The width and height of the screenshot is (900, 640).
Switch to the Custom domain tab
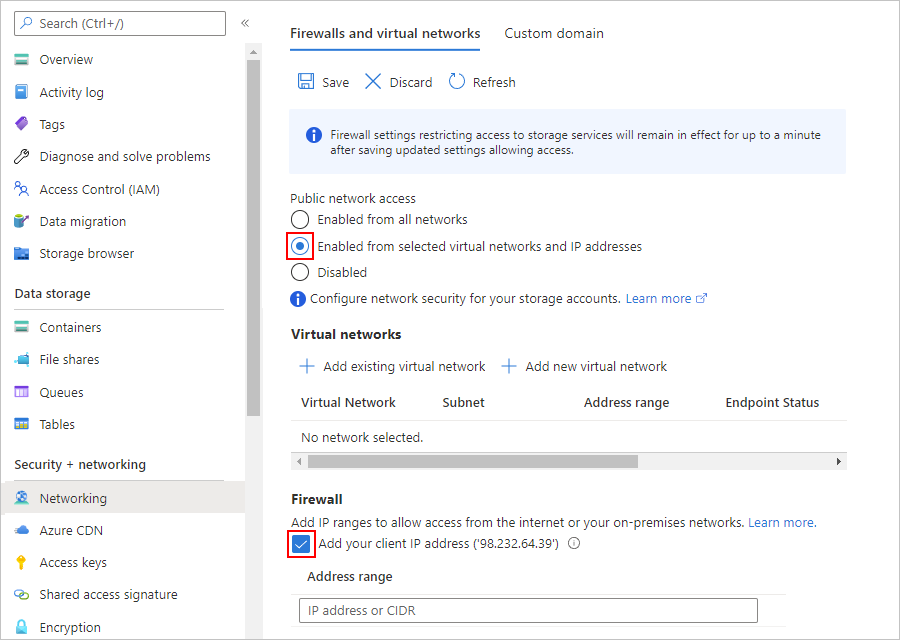pyautogui.click(x=554, y=33)
